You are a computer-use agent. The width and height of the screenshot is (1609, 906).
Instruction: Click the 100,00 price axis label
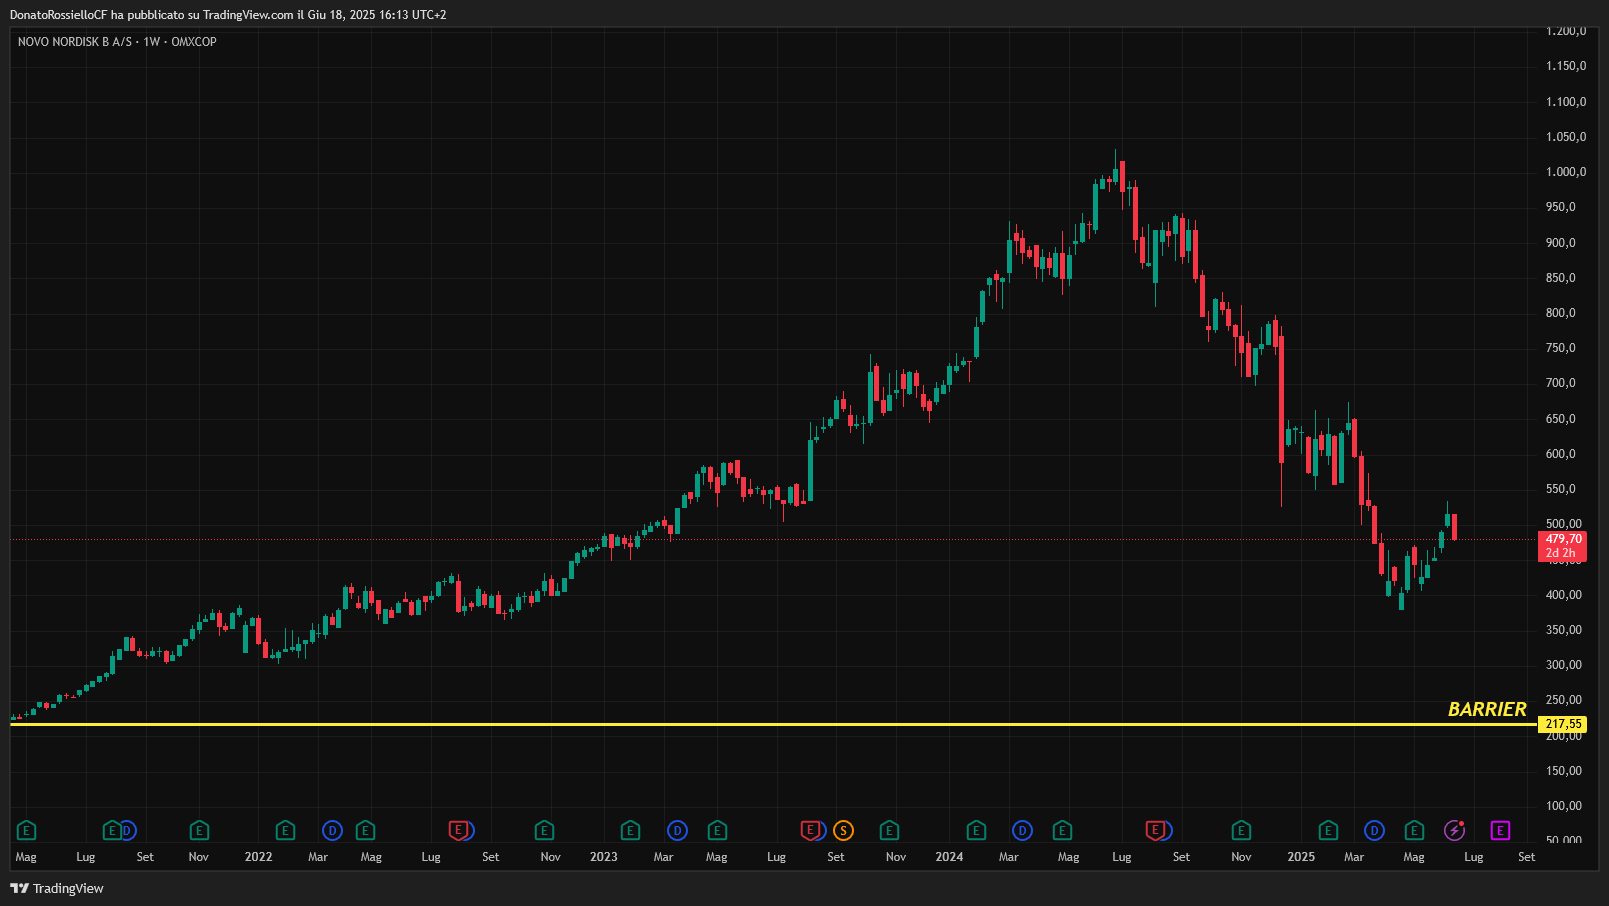1564,806
